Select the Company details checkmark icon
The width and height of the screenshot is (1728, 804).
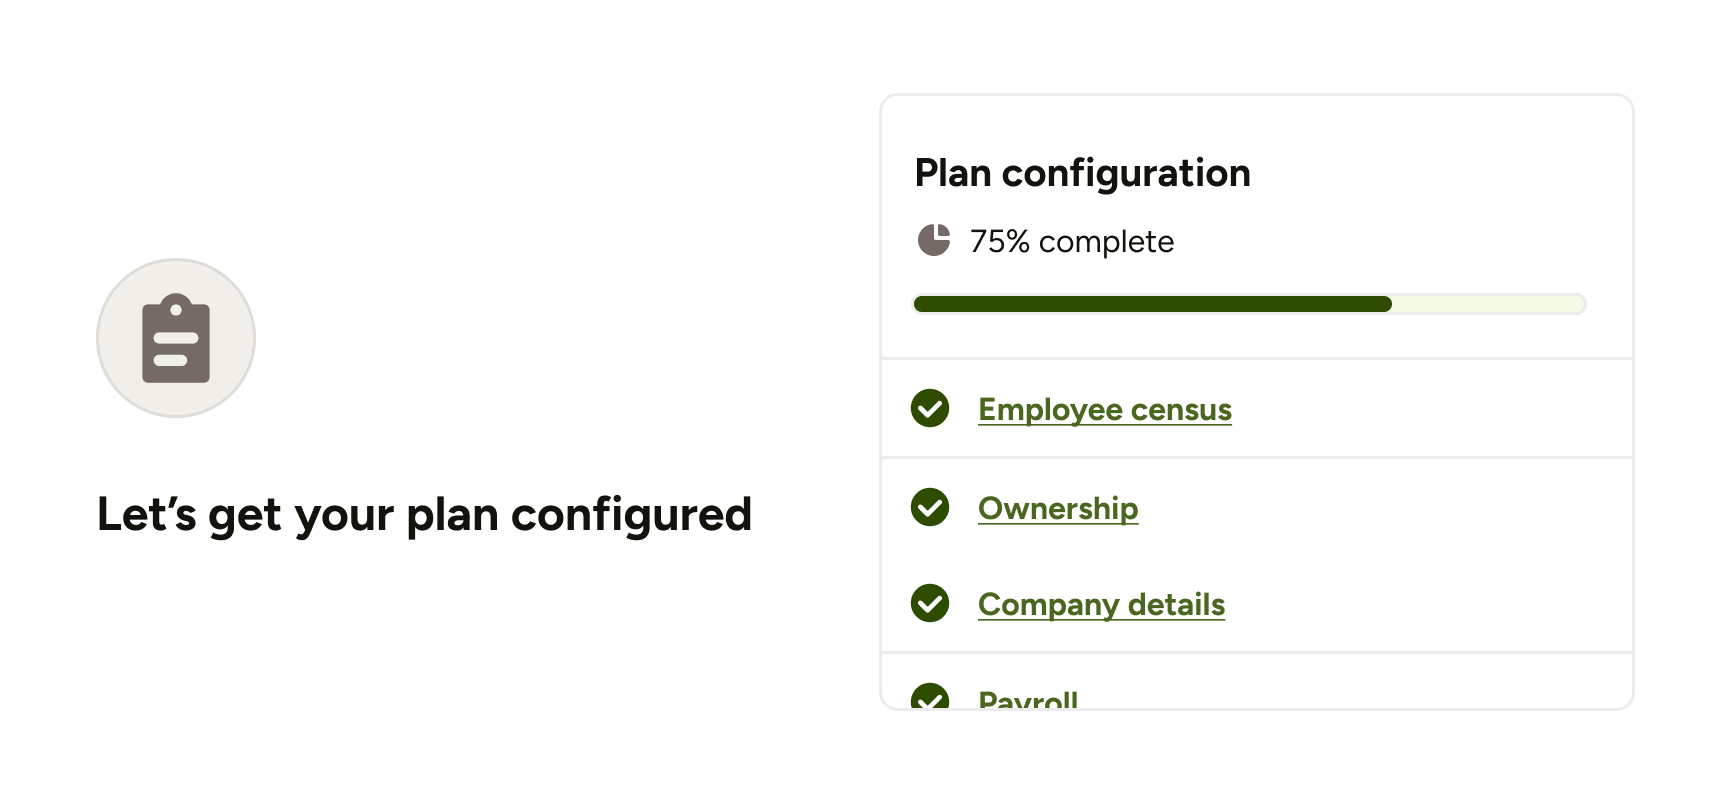coord(930,604)
